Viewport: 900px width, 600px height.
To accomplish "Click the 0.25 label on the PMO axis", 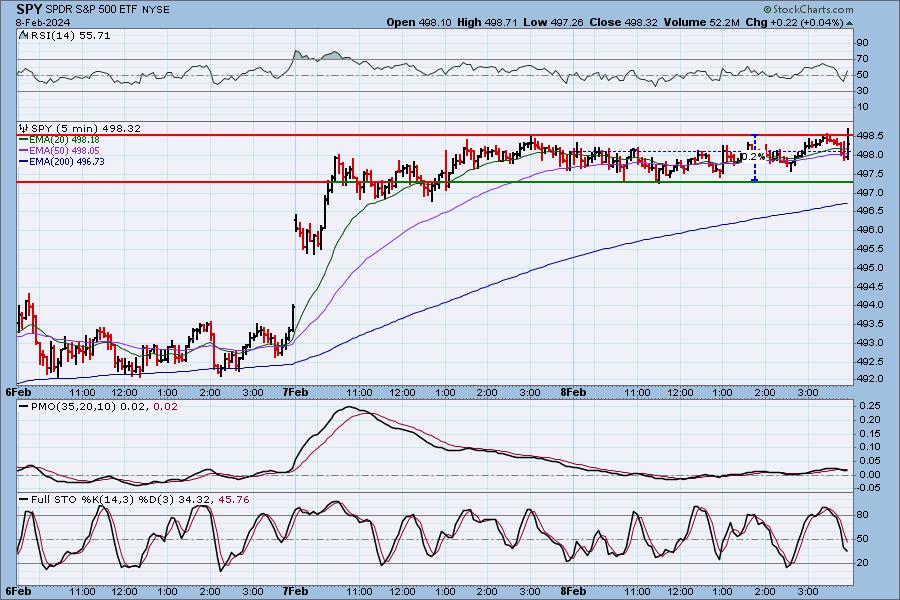I will (870, 406).
